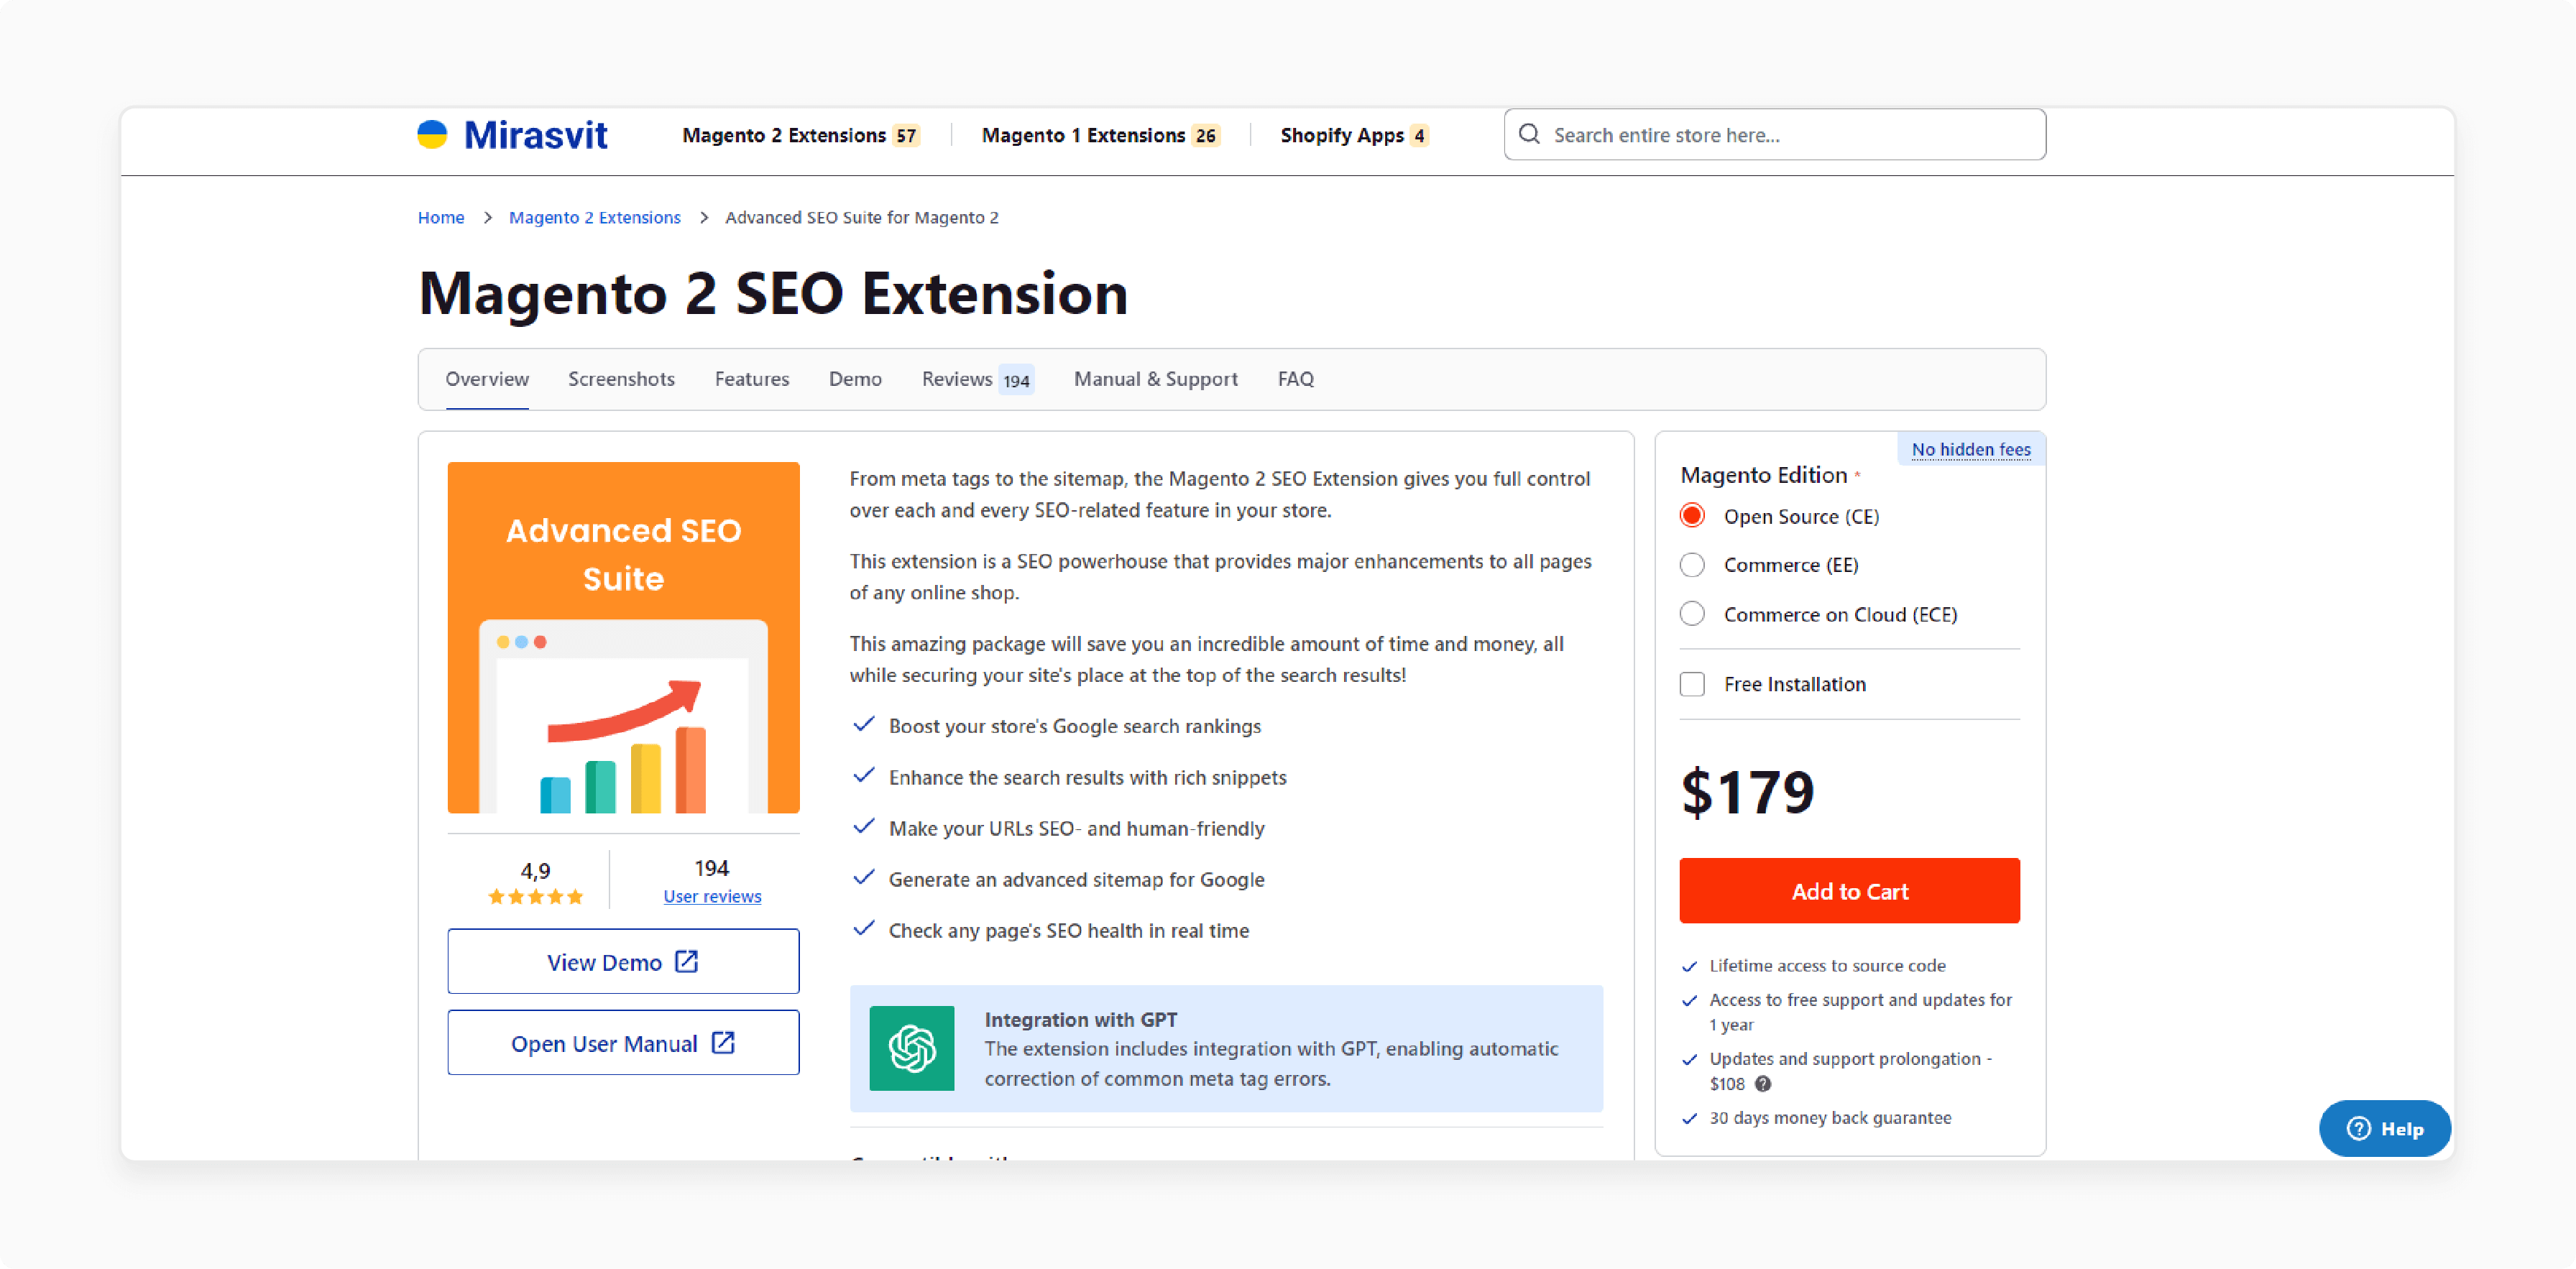Click 'Enhance the search results with rich snippets'
Image resolution: width=2576 pixels, height=1269 pixels.
click(x=1087, y=777)
